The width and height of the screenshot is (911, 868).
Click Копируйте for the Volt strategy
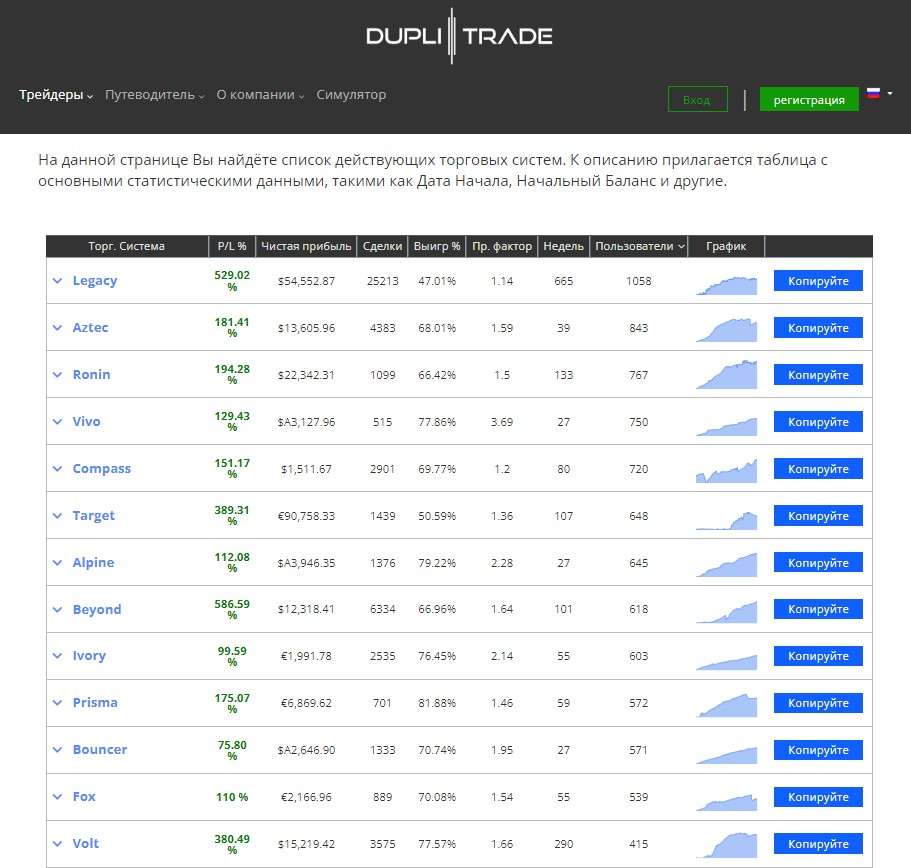pyautogui.click(x=818, y=844)
